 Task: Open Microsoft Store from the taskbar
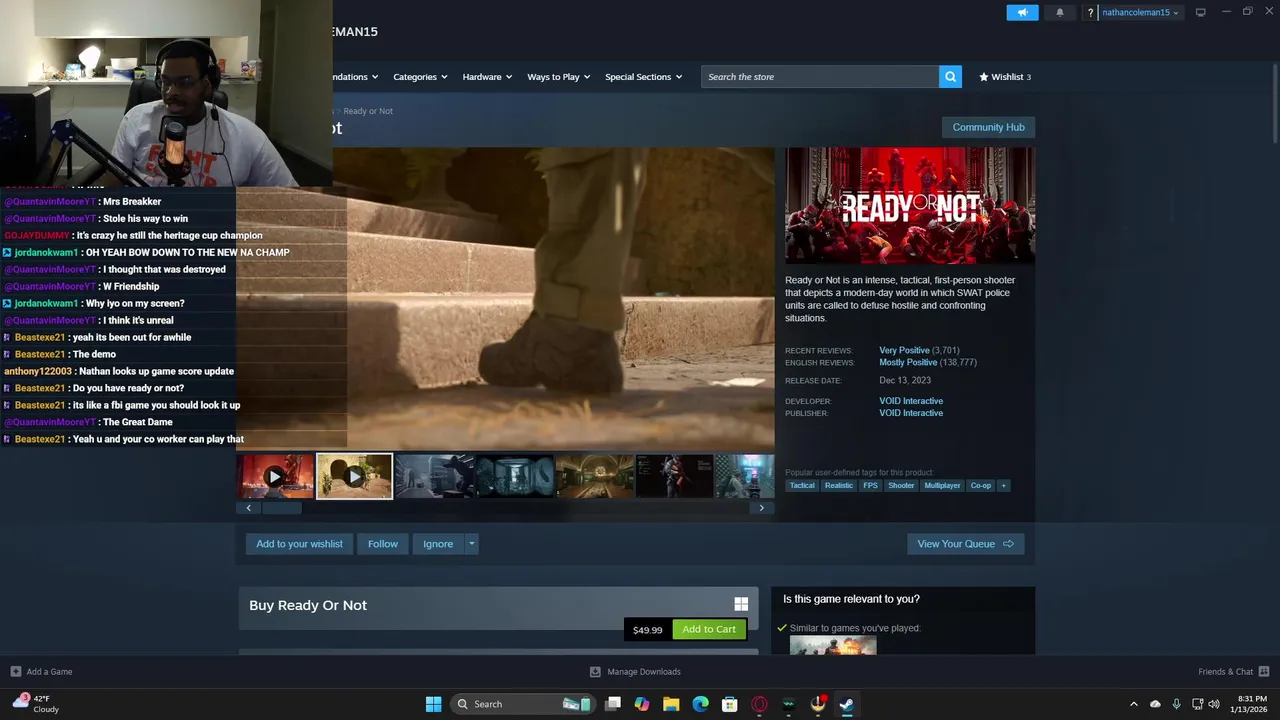click(730, 704)
